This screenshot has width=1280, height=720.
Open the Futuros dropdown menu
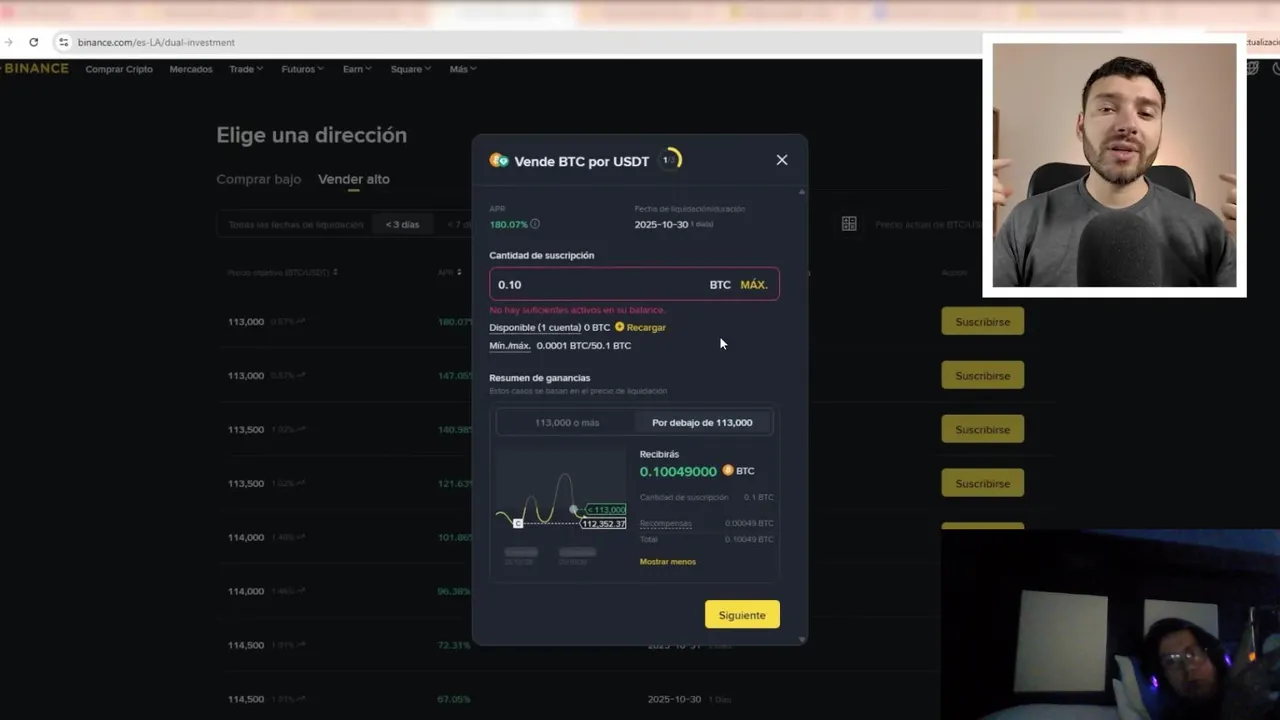click(x=303, y=69)
